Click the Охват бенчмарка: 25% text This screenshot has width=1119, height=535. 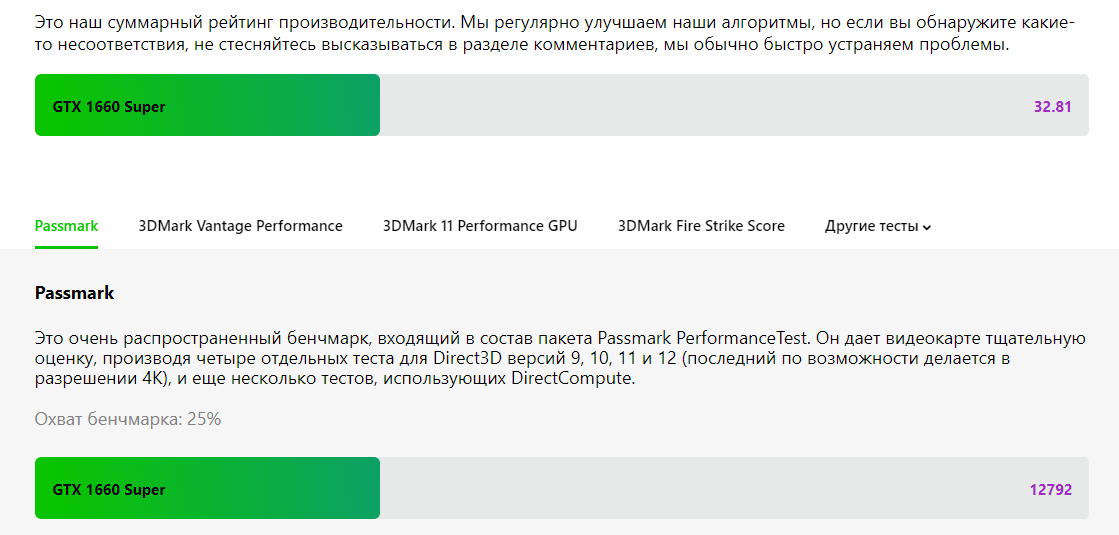pos(128,419)
